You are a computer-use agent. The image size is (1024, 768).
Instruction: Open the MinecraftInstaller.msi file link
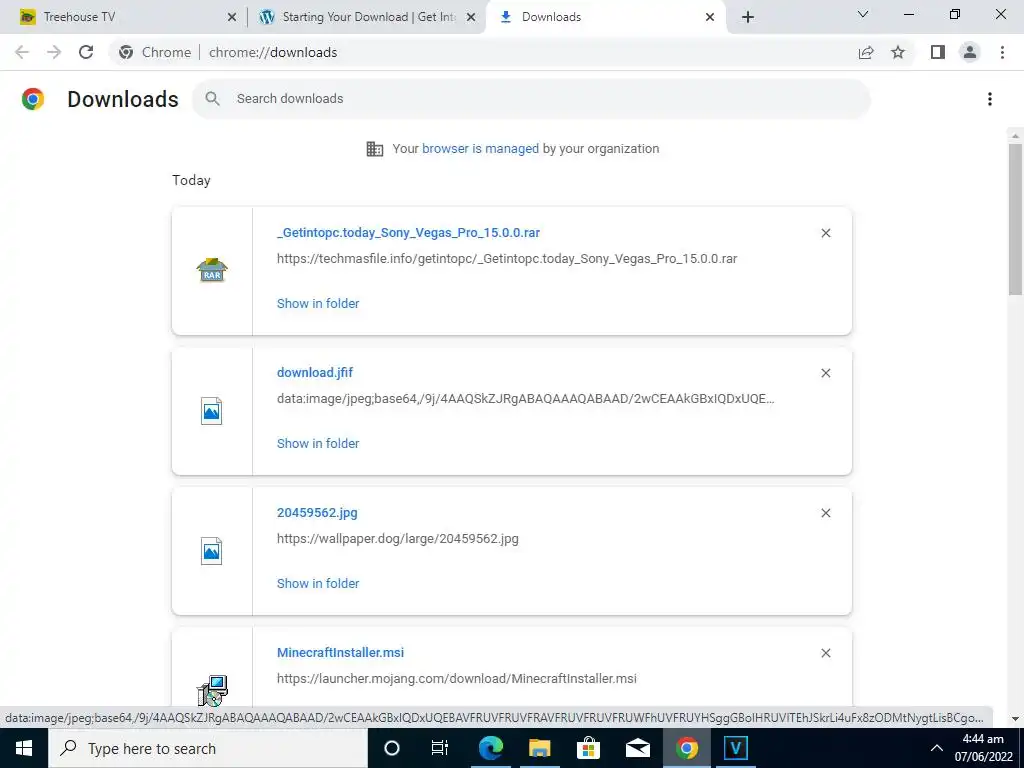340,653
